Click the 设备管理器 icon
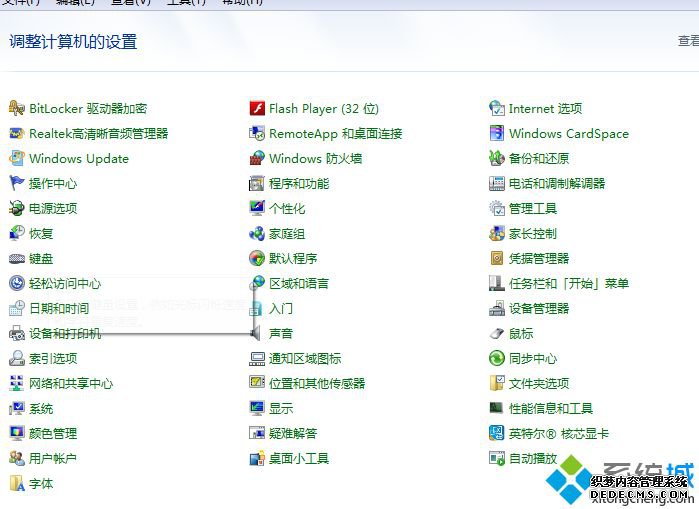 coord(497,308)
